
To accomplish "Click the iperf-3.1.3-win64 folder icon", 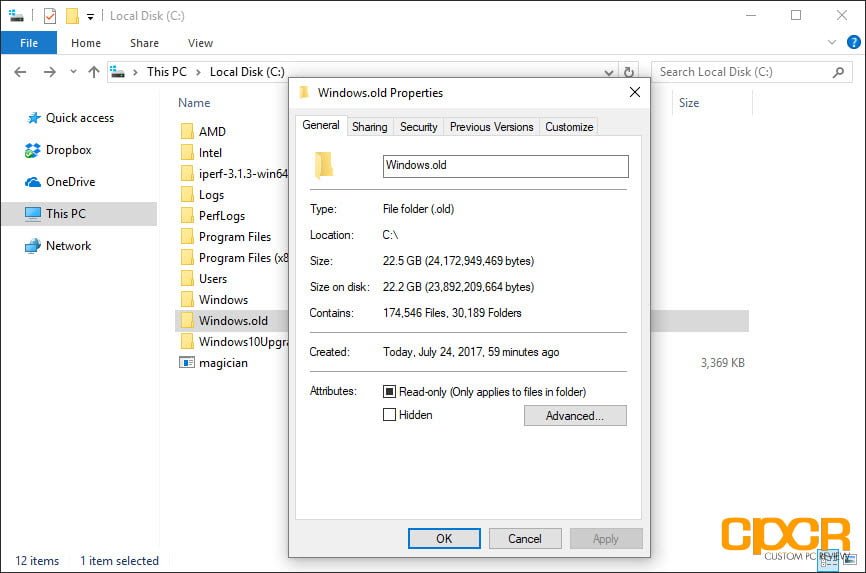I will coord(187,174).
